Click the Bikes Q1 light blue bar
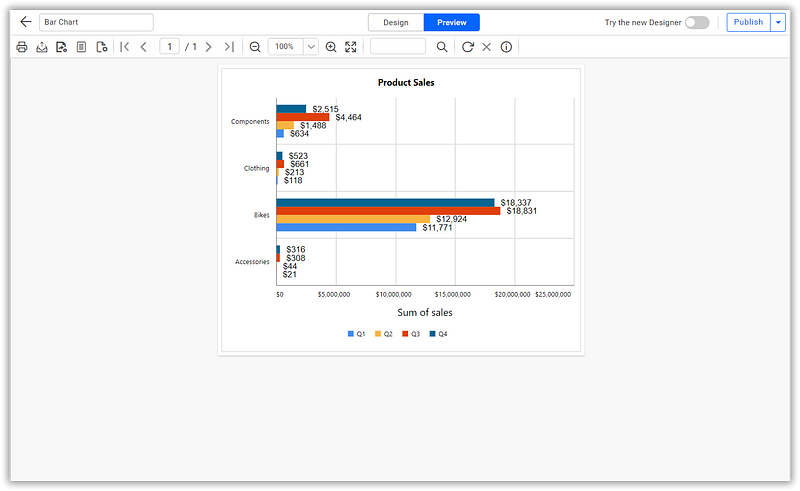This screenshot has height=491, width=800. tap(346, 227)
